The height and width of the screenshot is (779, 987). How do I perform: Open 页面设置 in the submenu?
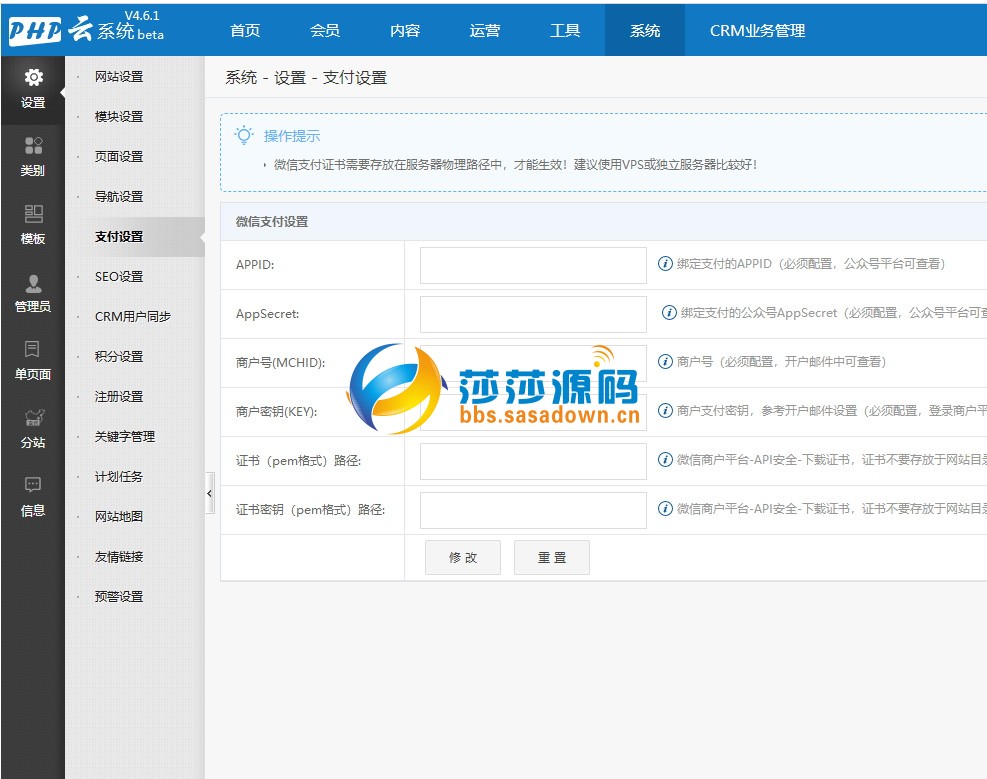tap(119, 157)
